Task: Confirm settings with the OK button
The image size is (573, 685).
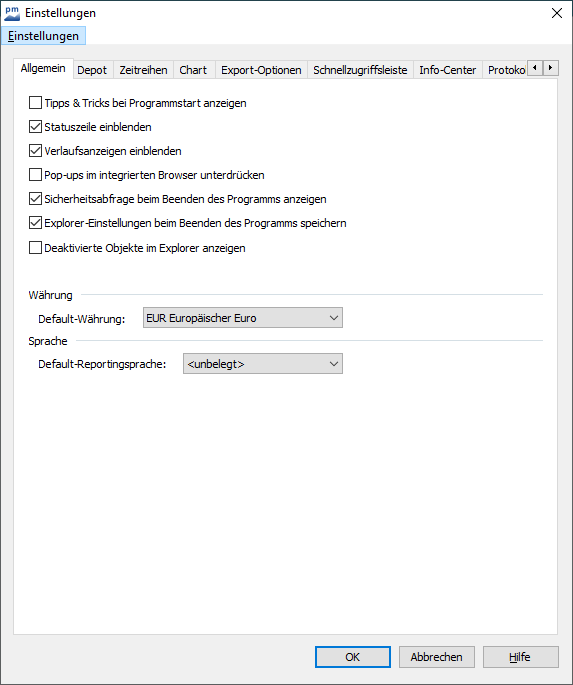Action: coord(353,657)
